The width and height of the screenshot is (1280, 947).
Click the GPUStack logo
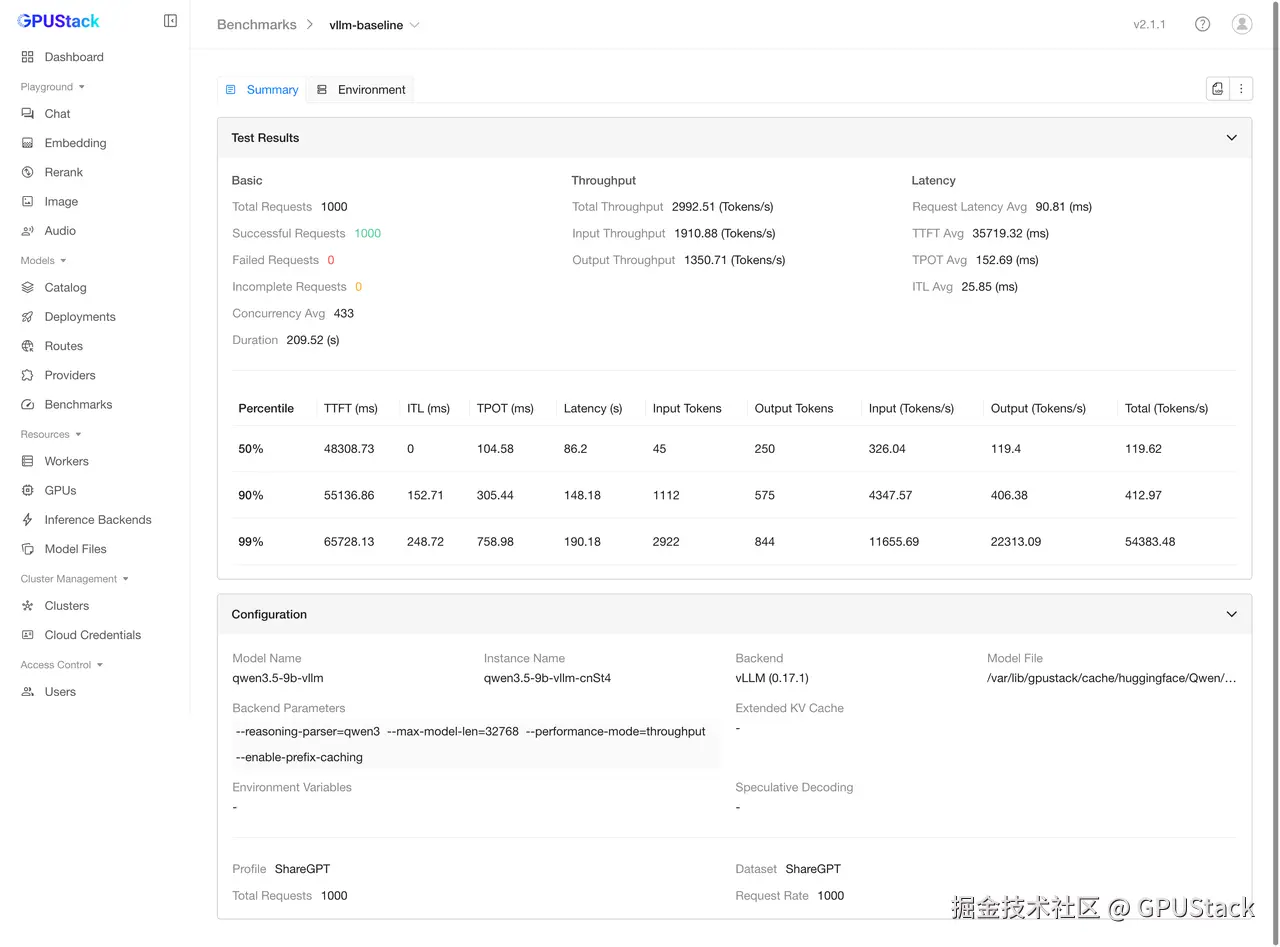coord(59,20)
